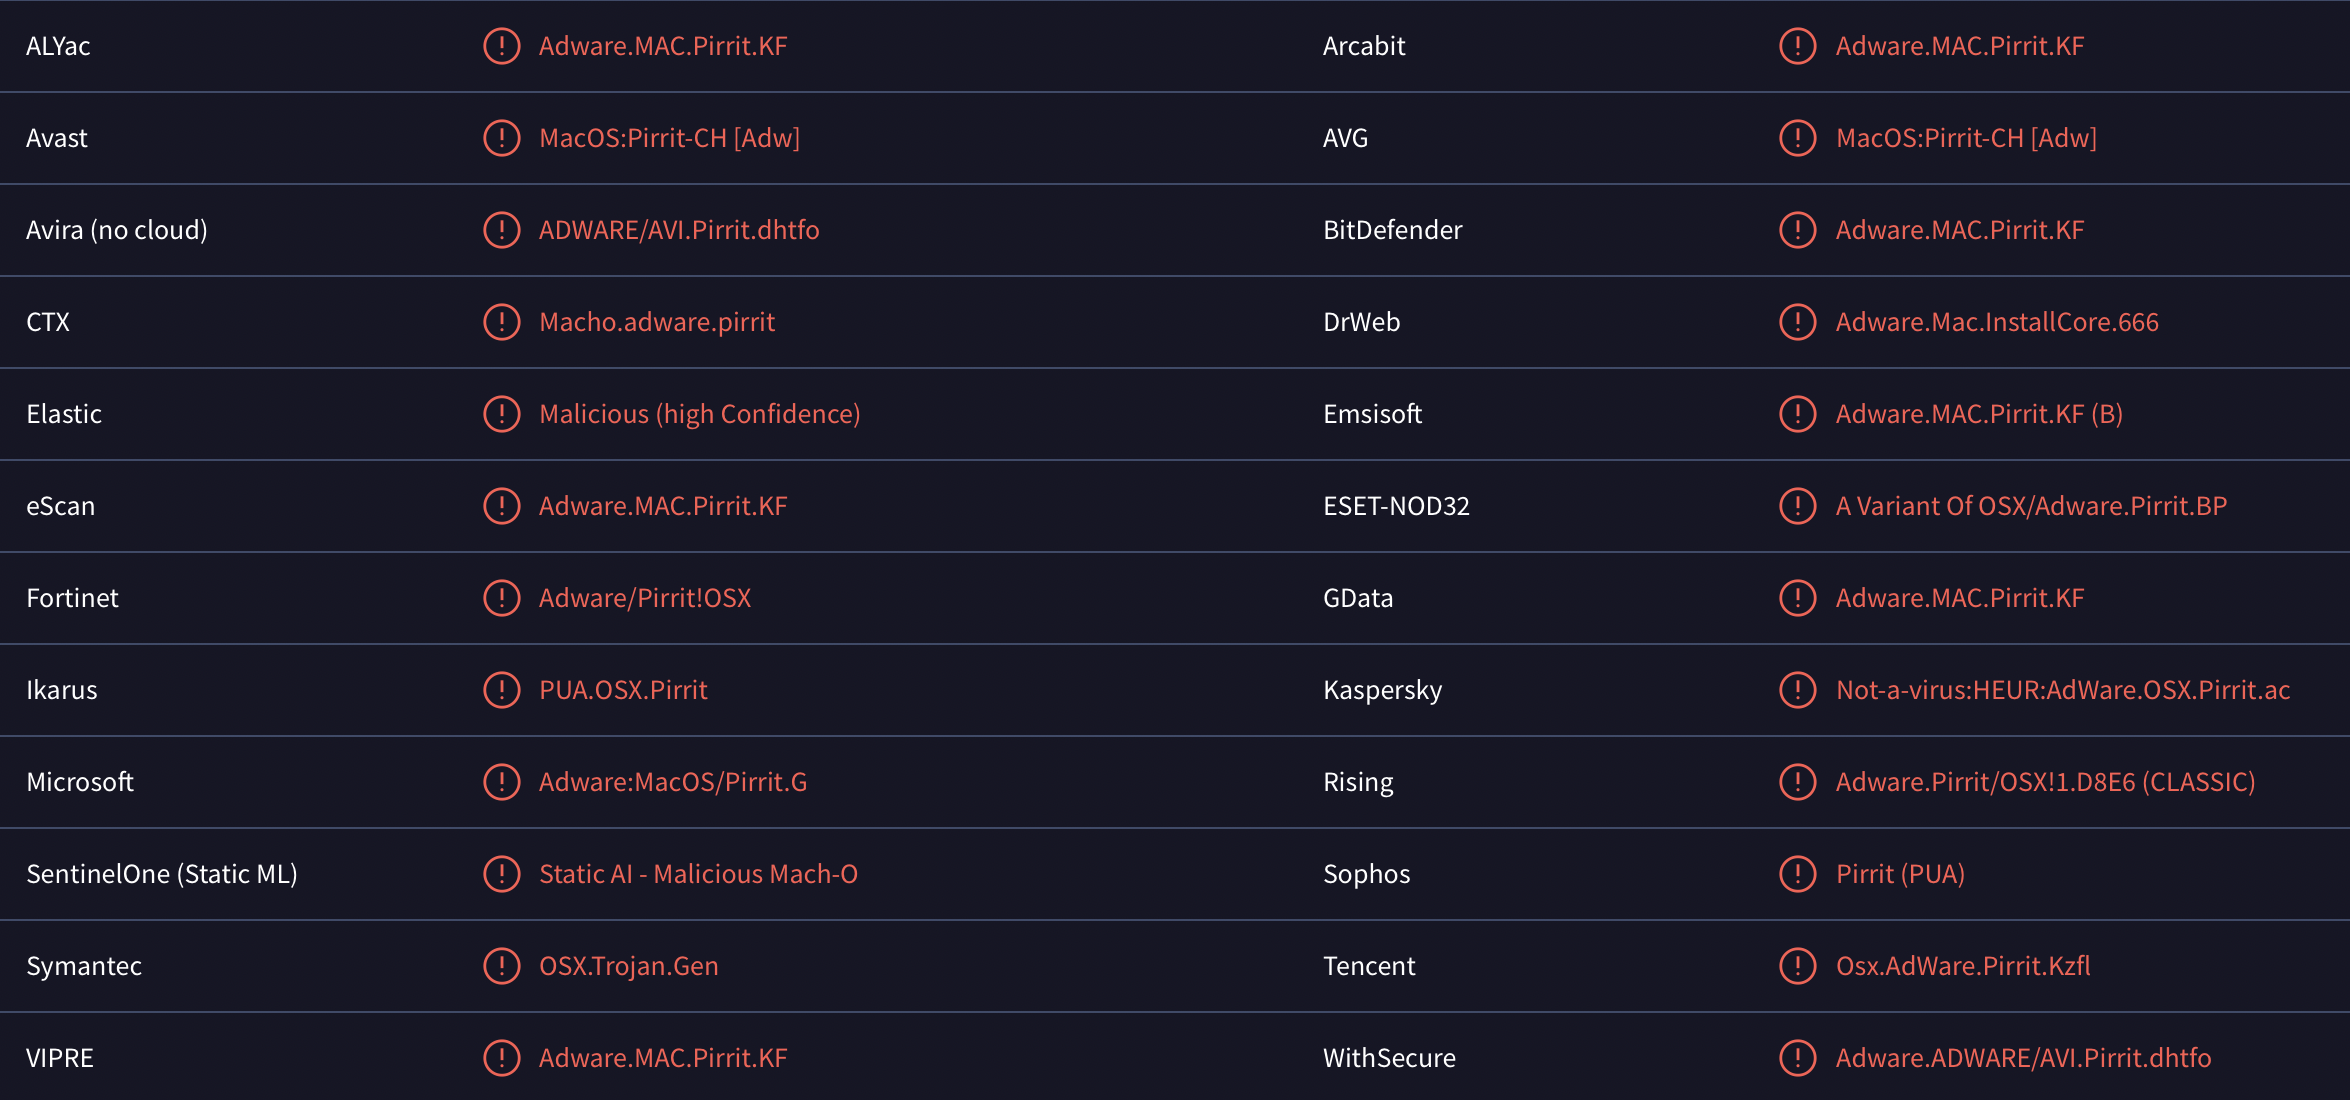The image size is (2350, 1100).
Task: Select the Adware.Mac.InstallCore.666 detection text
Action: click(x=1997, y=322)
